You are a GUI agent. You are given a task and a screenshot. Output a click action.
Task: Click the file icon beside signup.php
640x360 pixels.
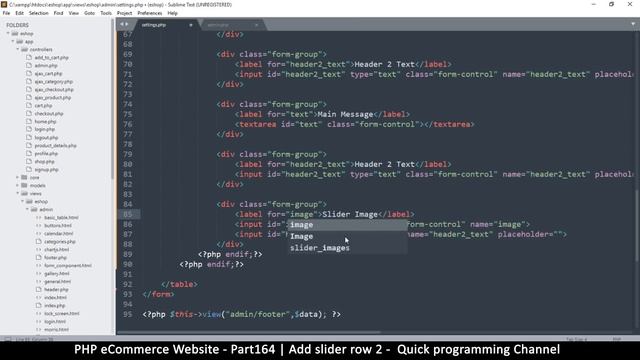[29, 169]
